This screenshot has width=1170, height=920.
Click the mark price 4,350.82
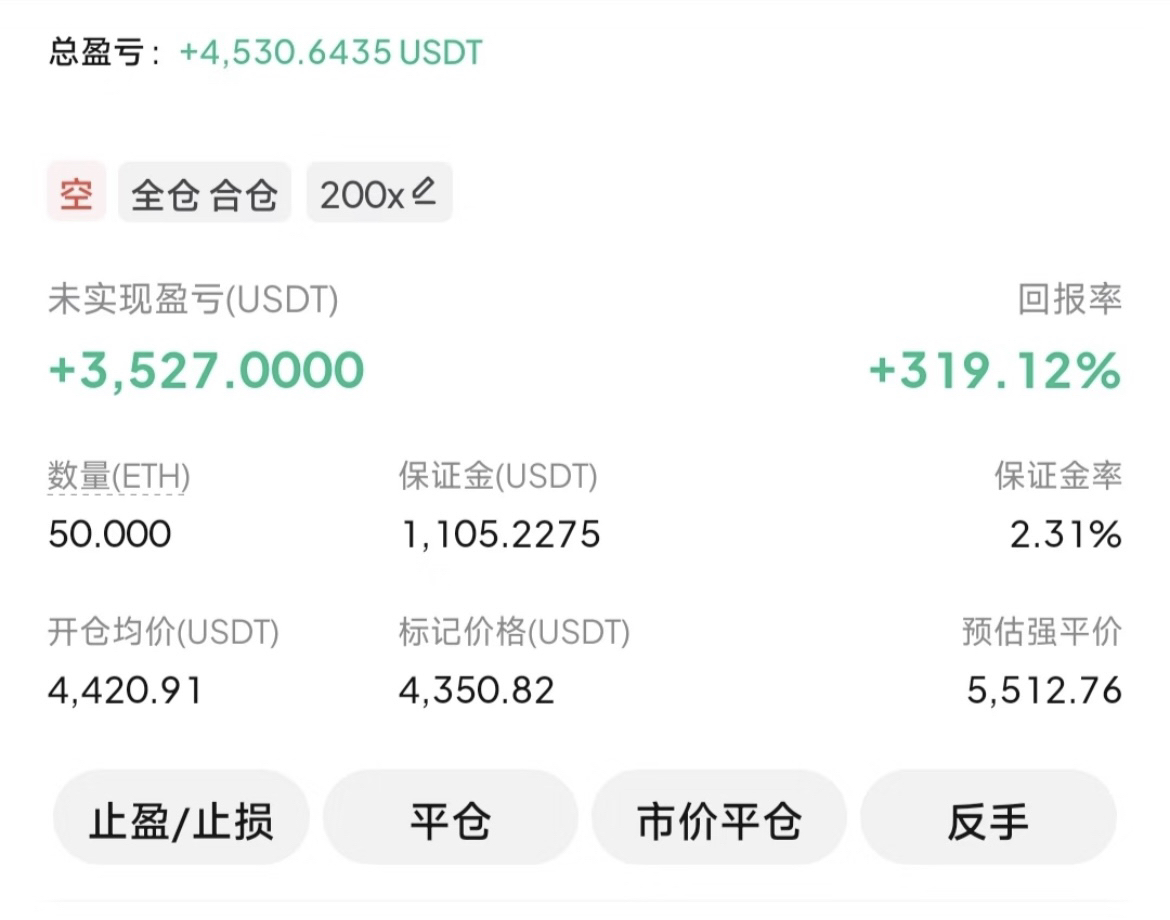(476, 690)
